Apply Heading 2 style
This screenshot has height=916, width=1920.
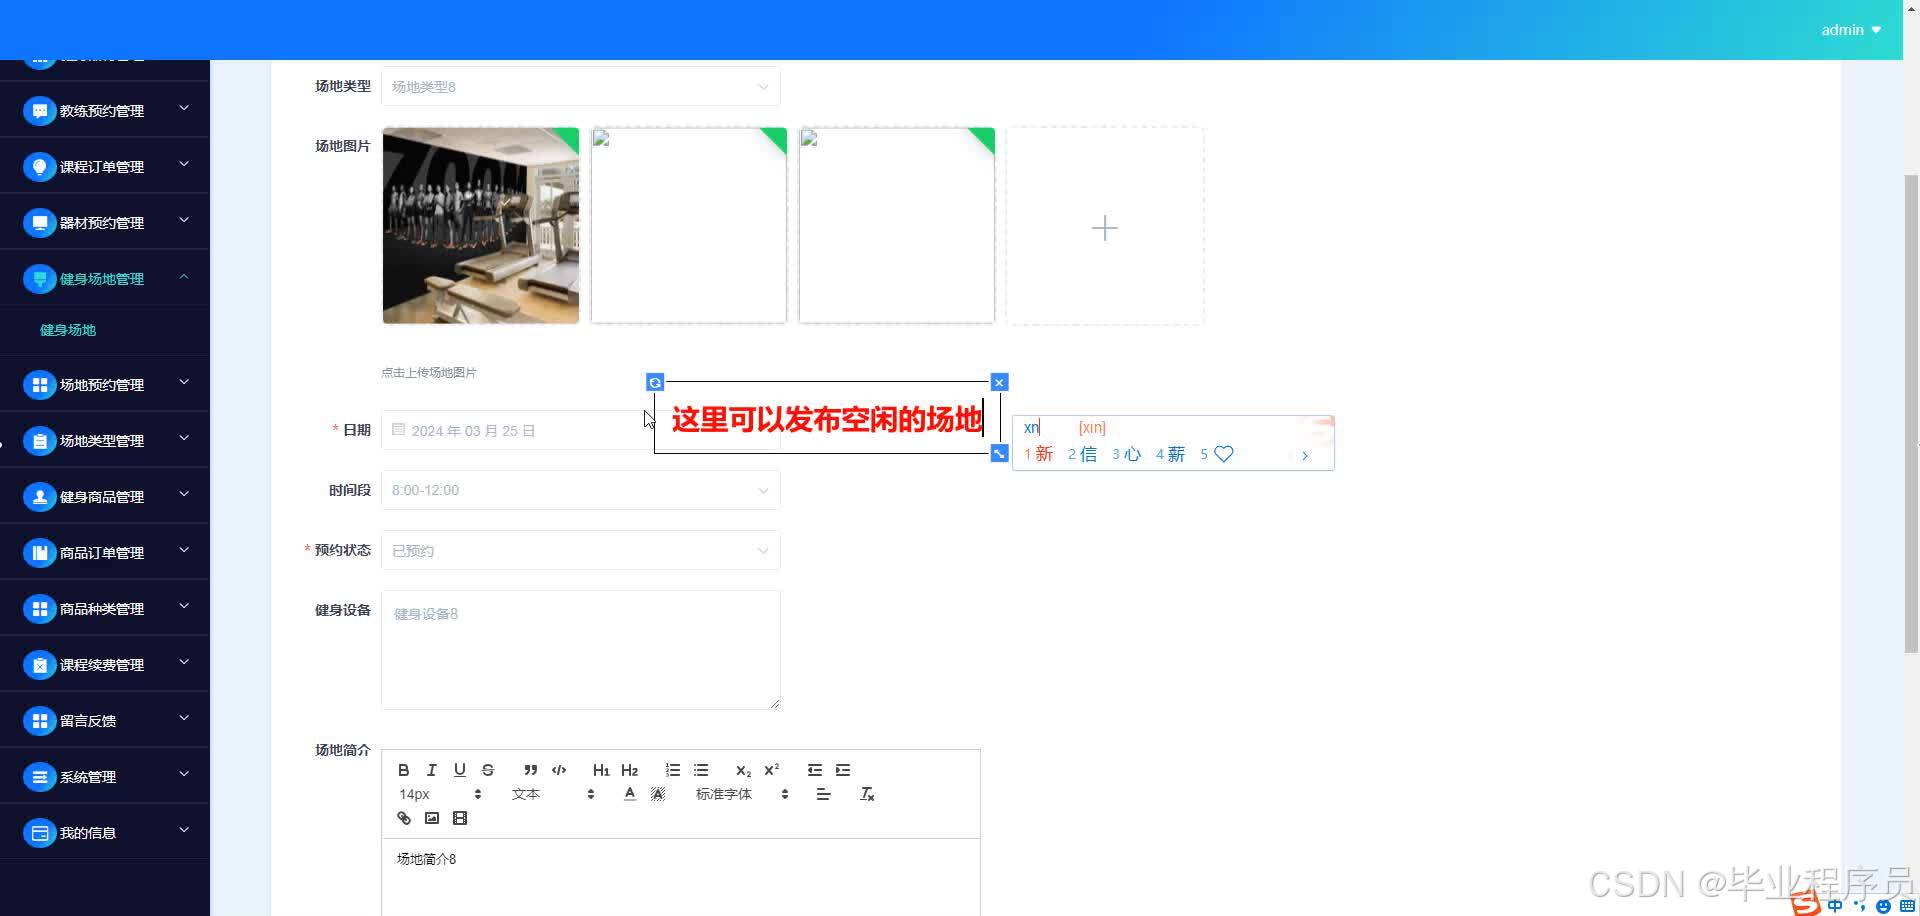[629, 770]
